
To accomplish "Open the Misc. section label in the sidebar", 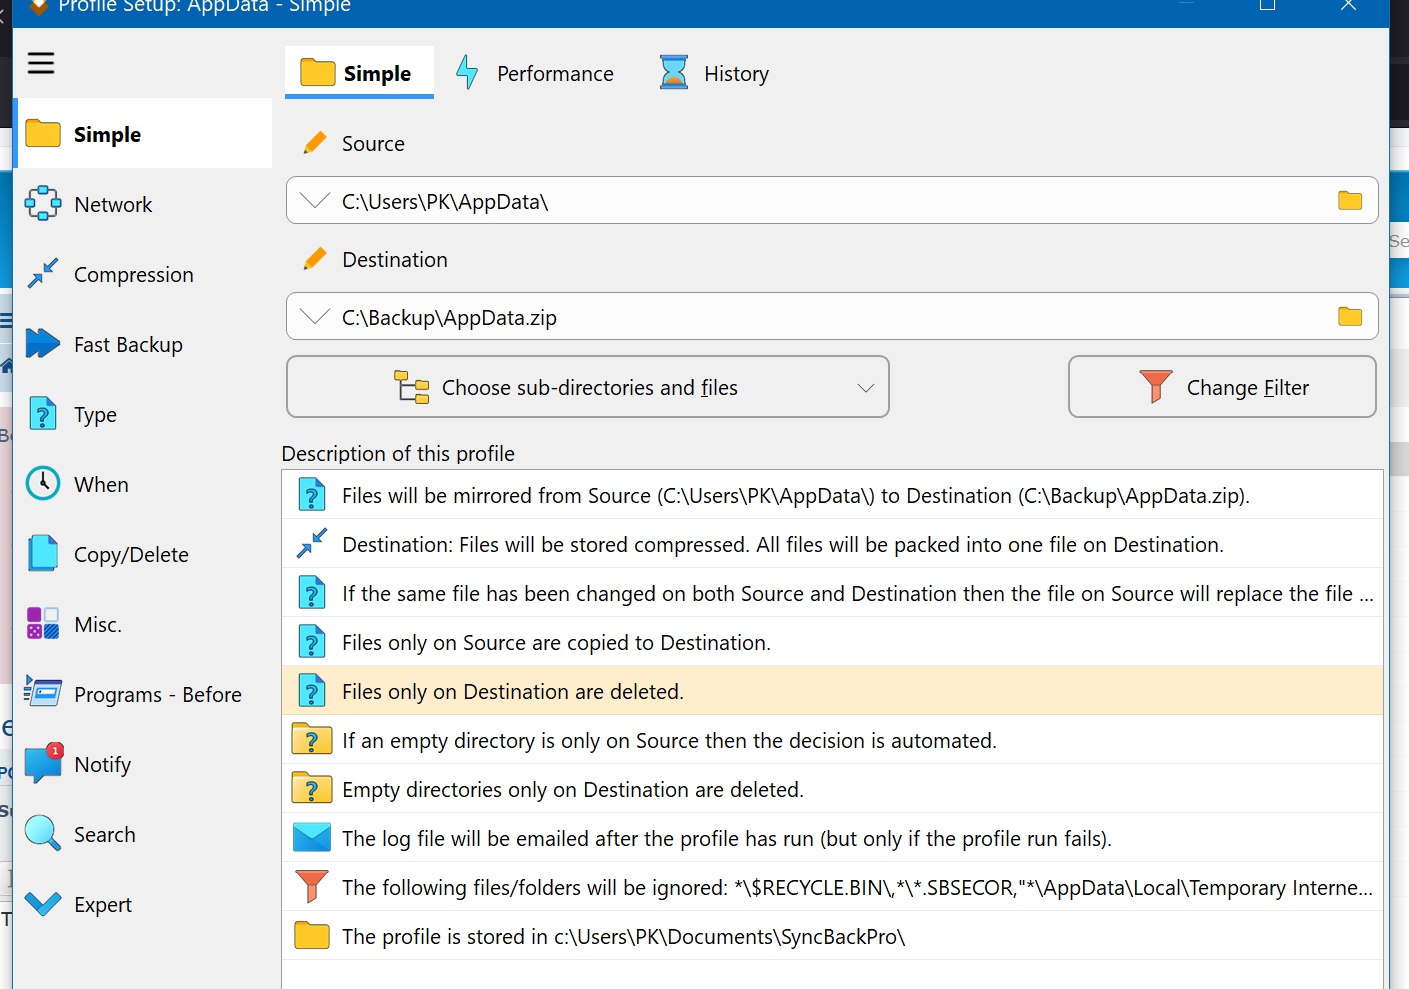I will click(x=98, y=624).
